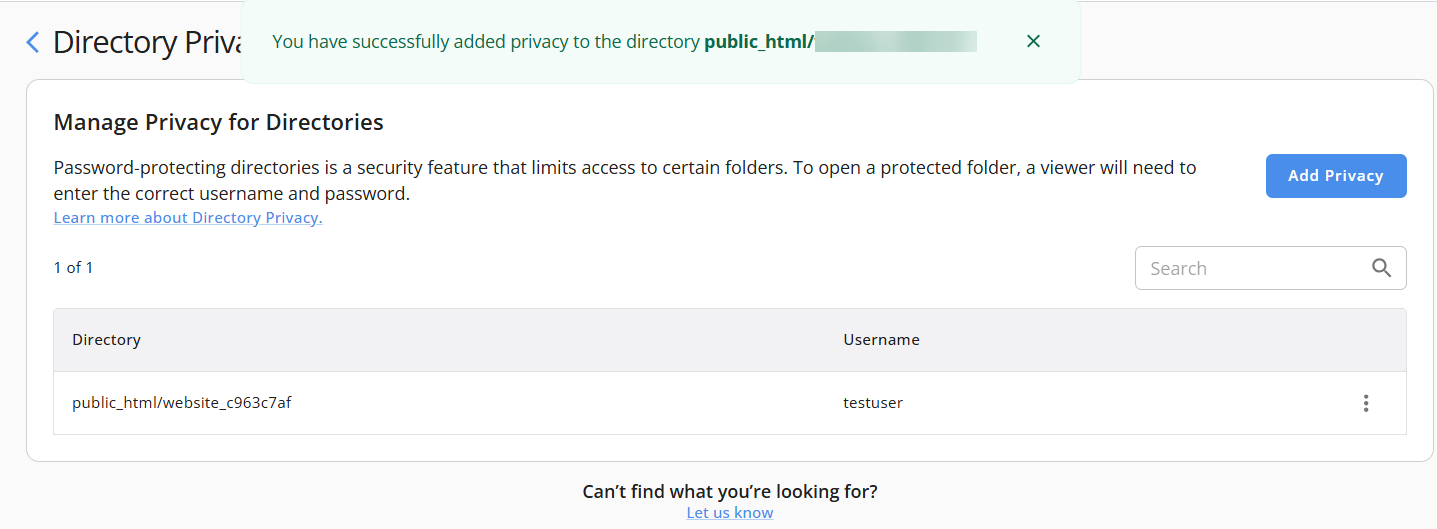Click the success message text in the notification
The height and width of the screenshot is (529, 1437).
pyautogui.click(x=486, y=41)
